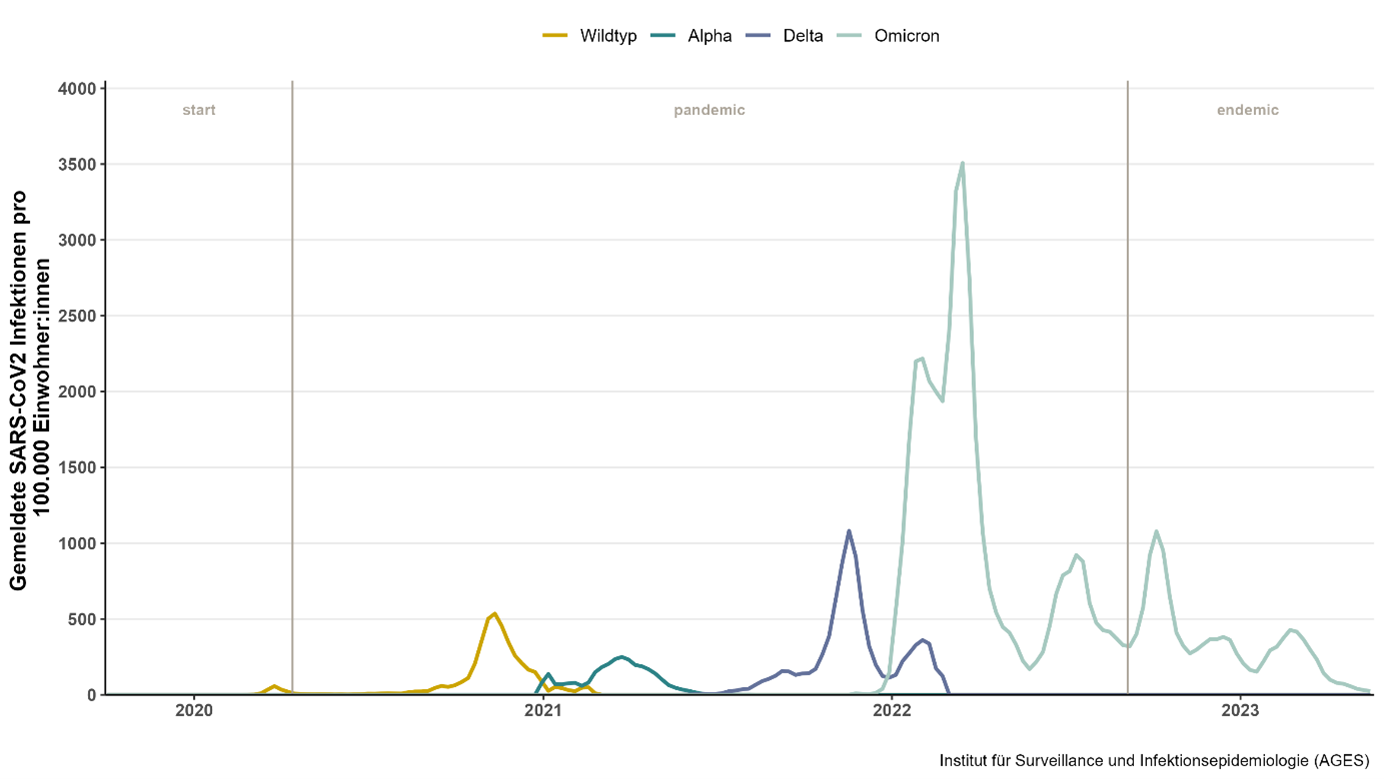Click the 2500 y-axis tick label

[77, 316]
